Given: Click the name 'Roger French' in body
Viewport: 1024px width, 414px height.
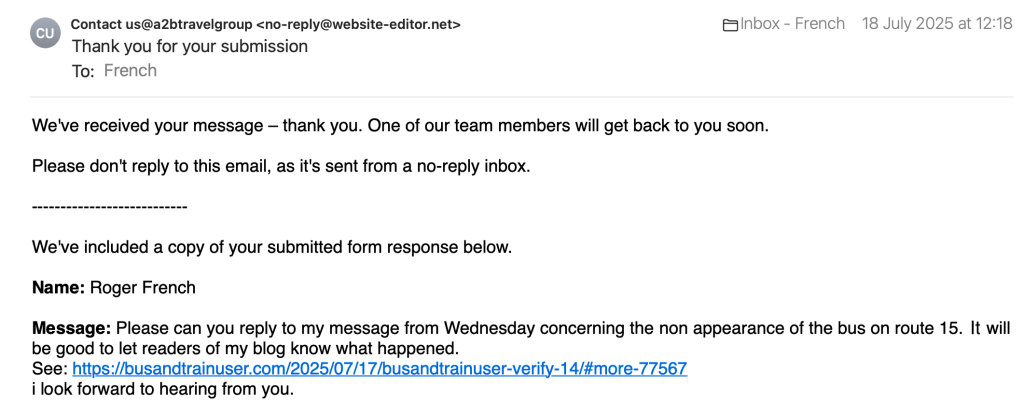Looking at the screenshot, I should 143,288.
